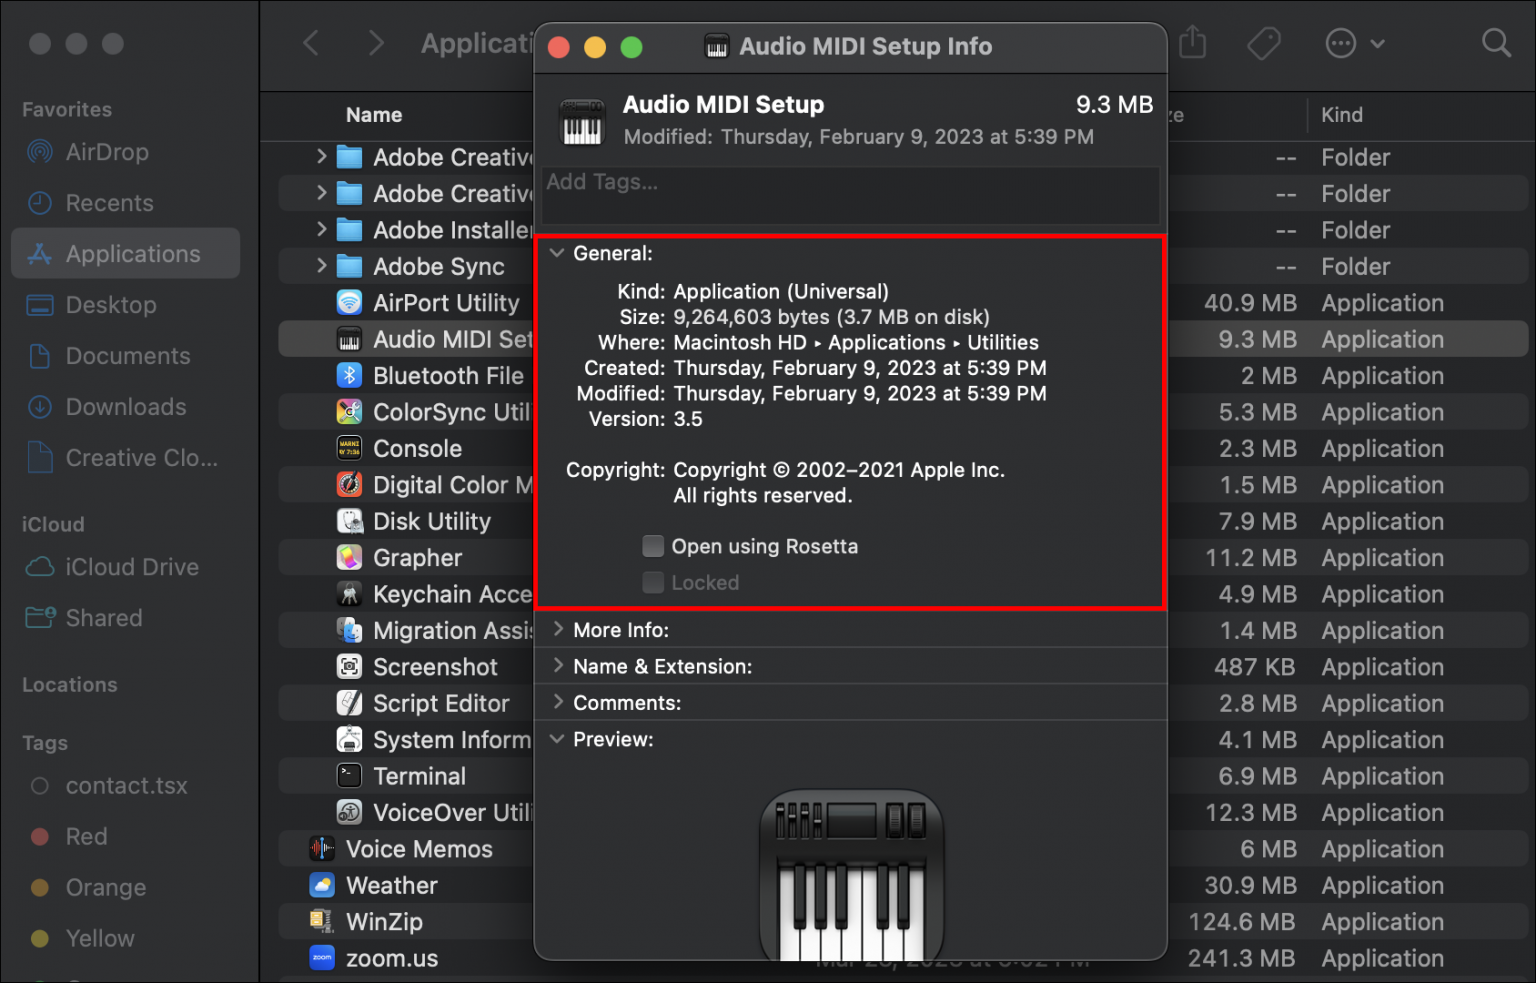Click the Share icon in Finder toolbar
The height and width of the screenshot is (983, 1536).
1192,43
